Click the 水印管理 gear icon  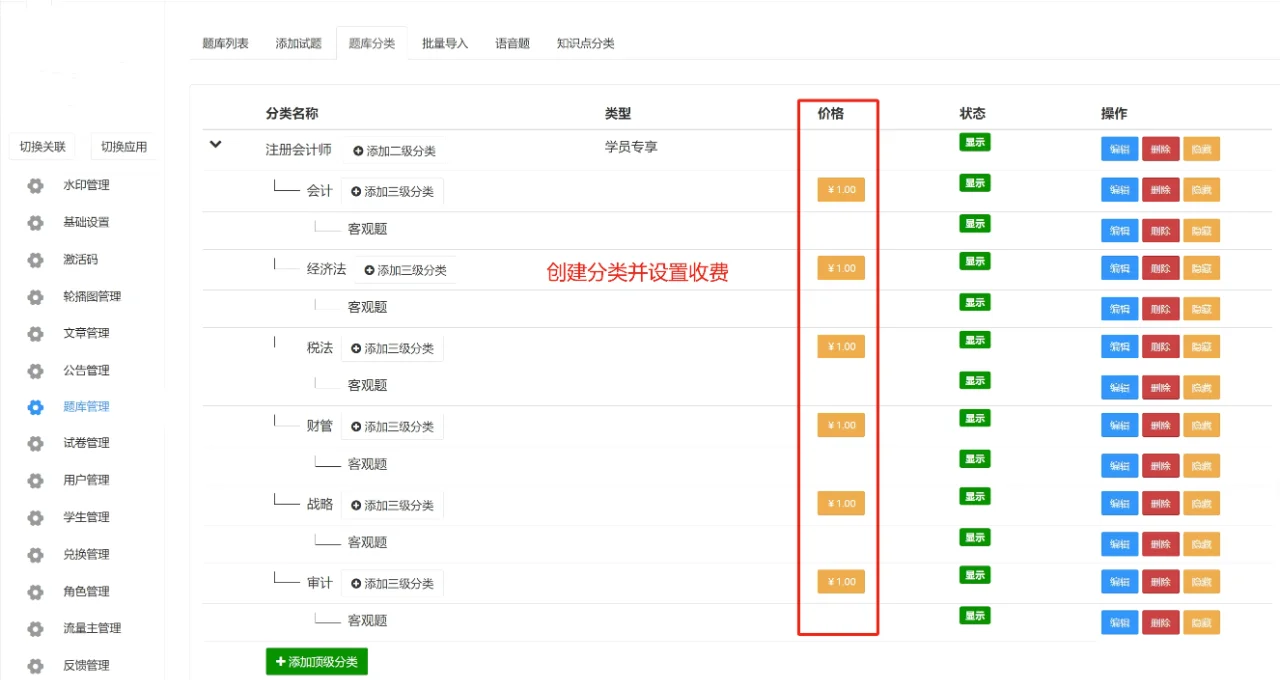point(33,185)
